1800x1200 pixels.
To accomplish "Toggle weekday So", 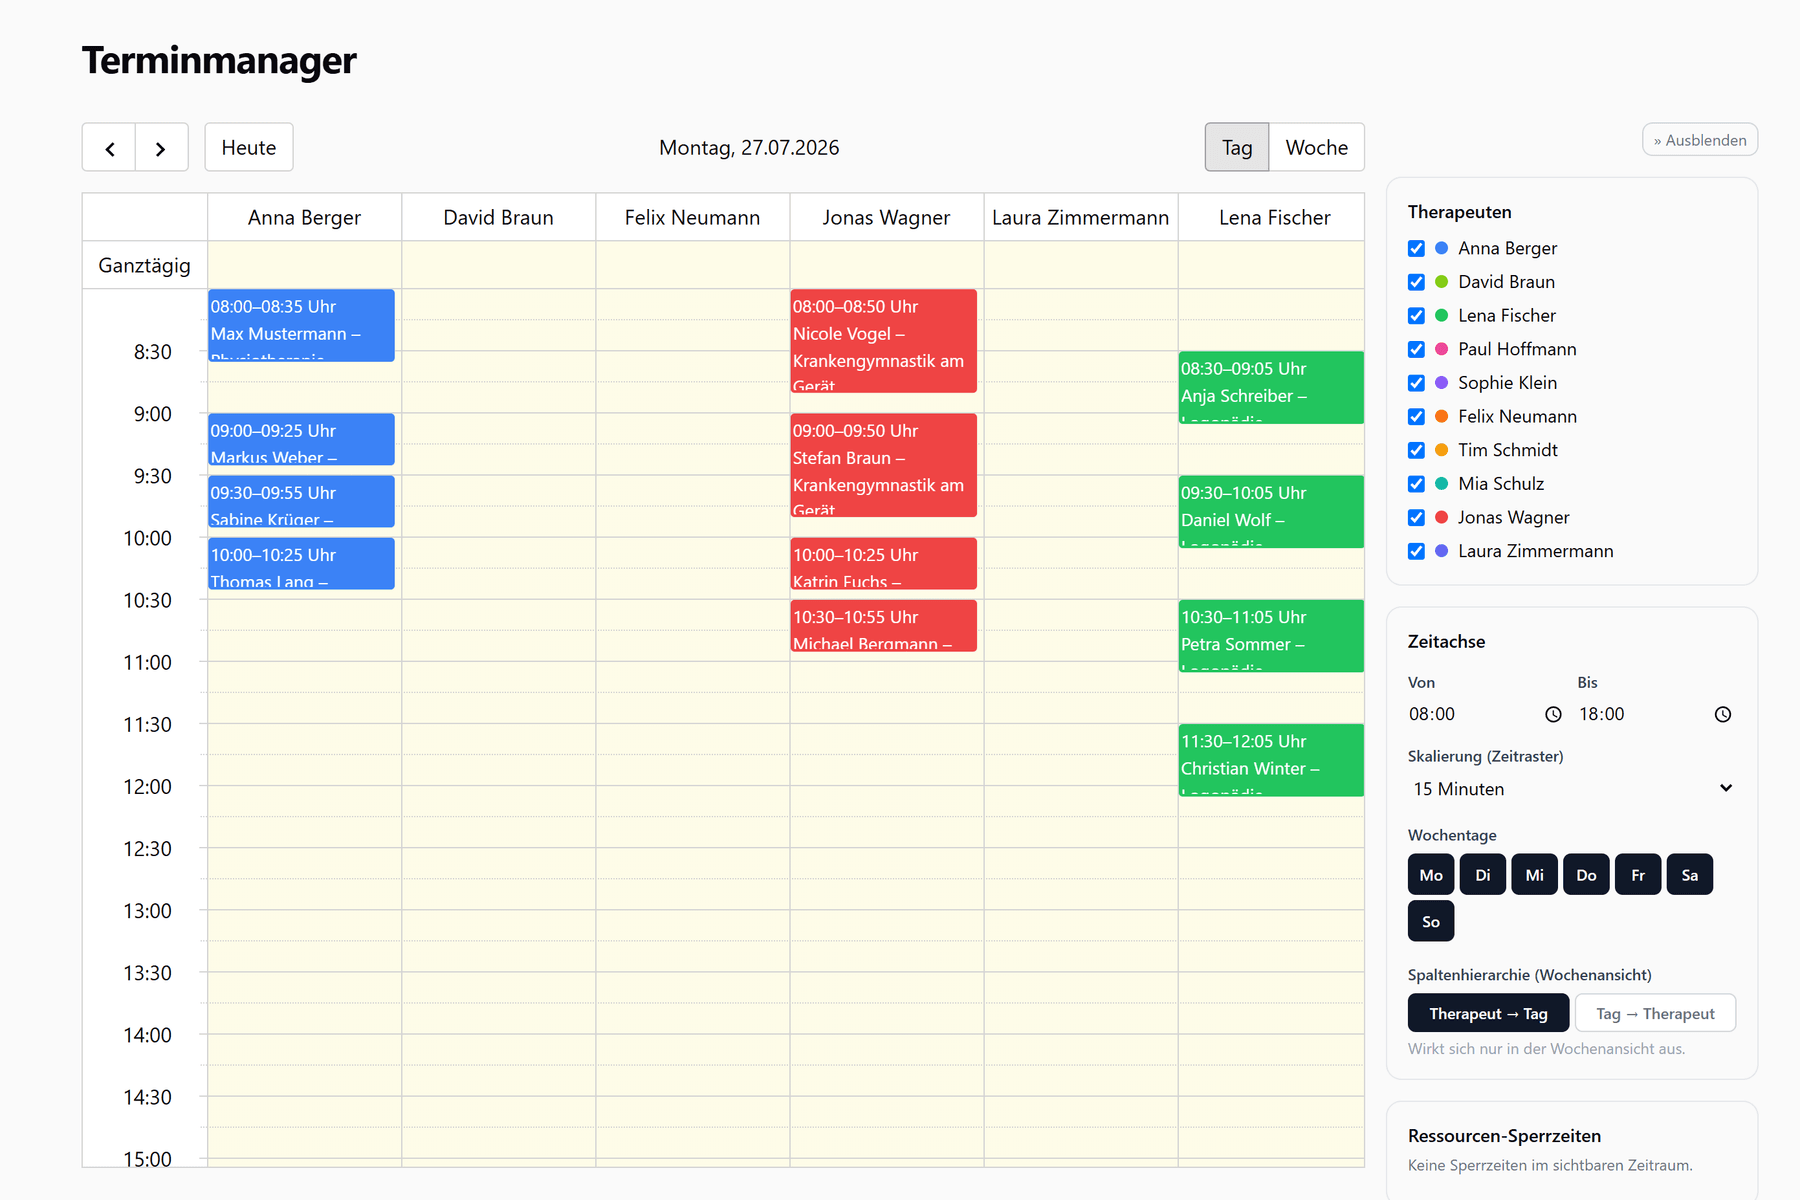I will (1431, 921).
